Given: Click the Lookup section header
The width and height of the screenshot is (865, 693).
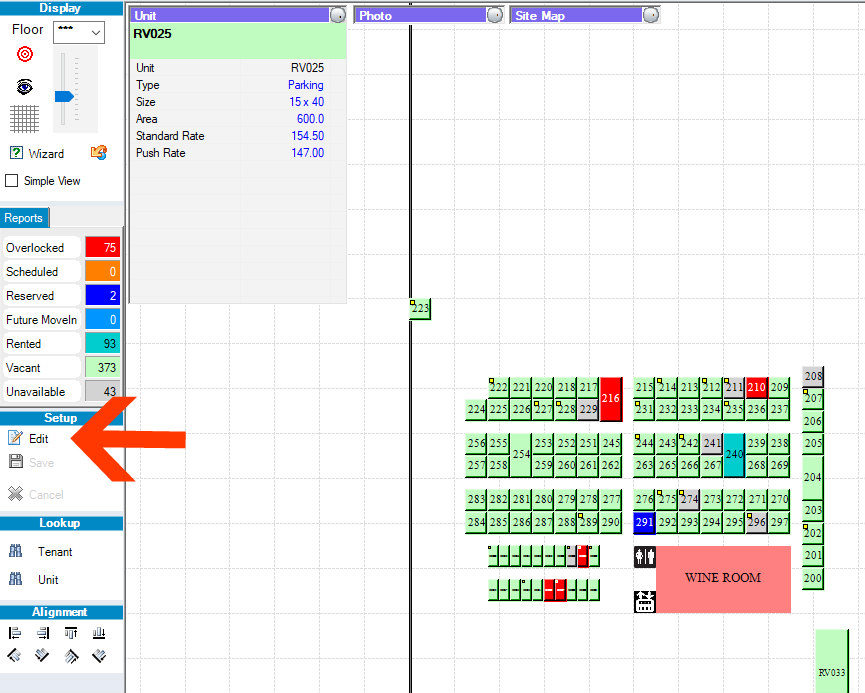Looking at the screenshot, I should click(x=61, y=523).
